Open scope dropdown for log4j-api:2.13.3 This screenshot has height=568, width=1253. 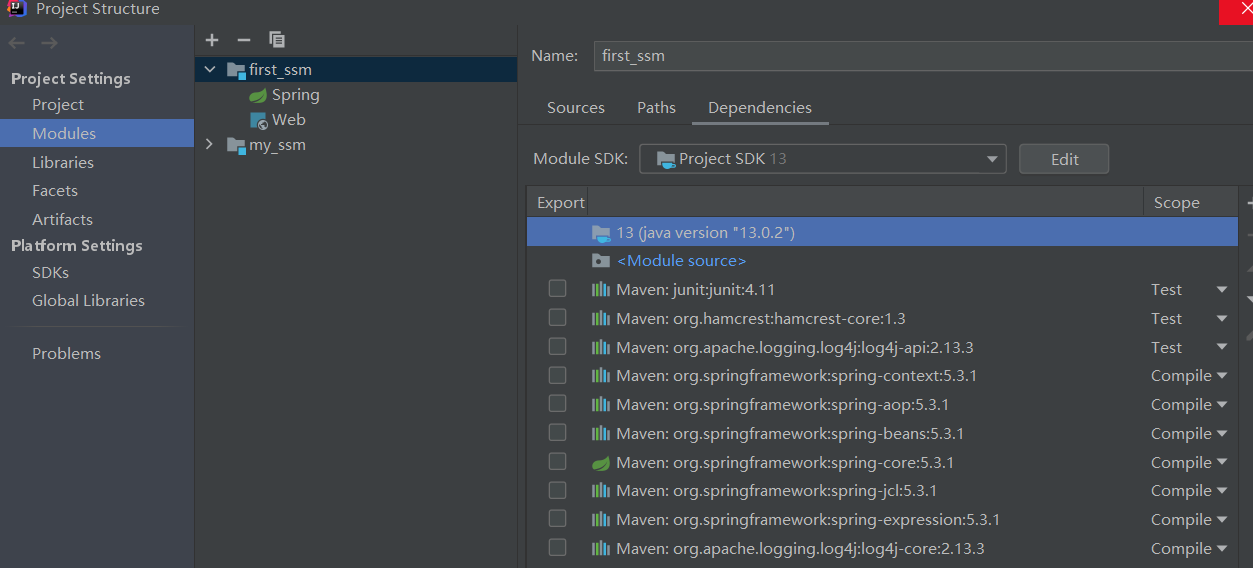click(x=1221, y=348)
